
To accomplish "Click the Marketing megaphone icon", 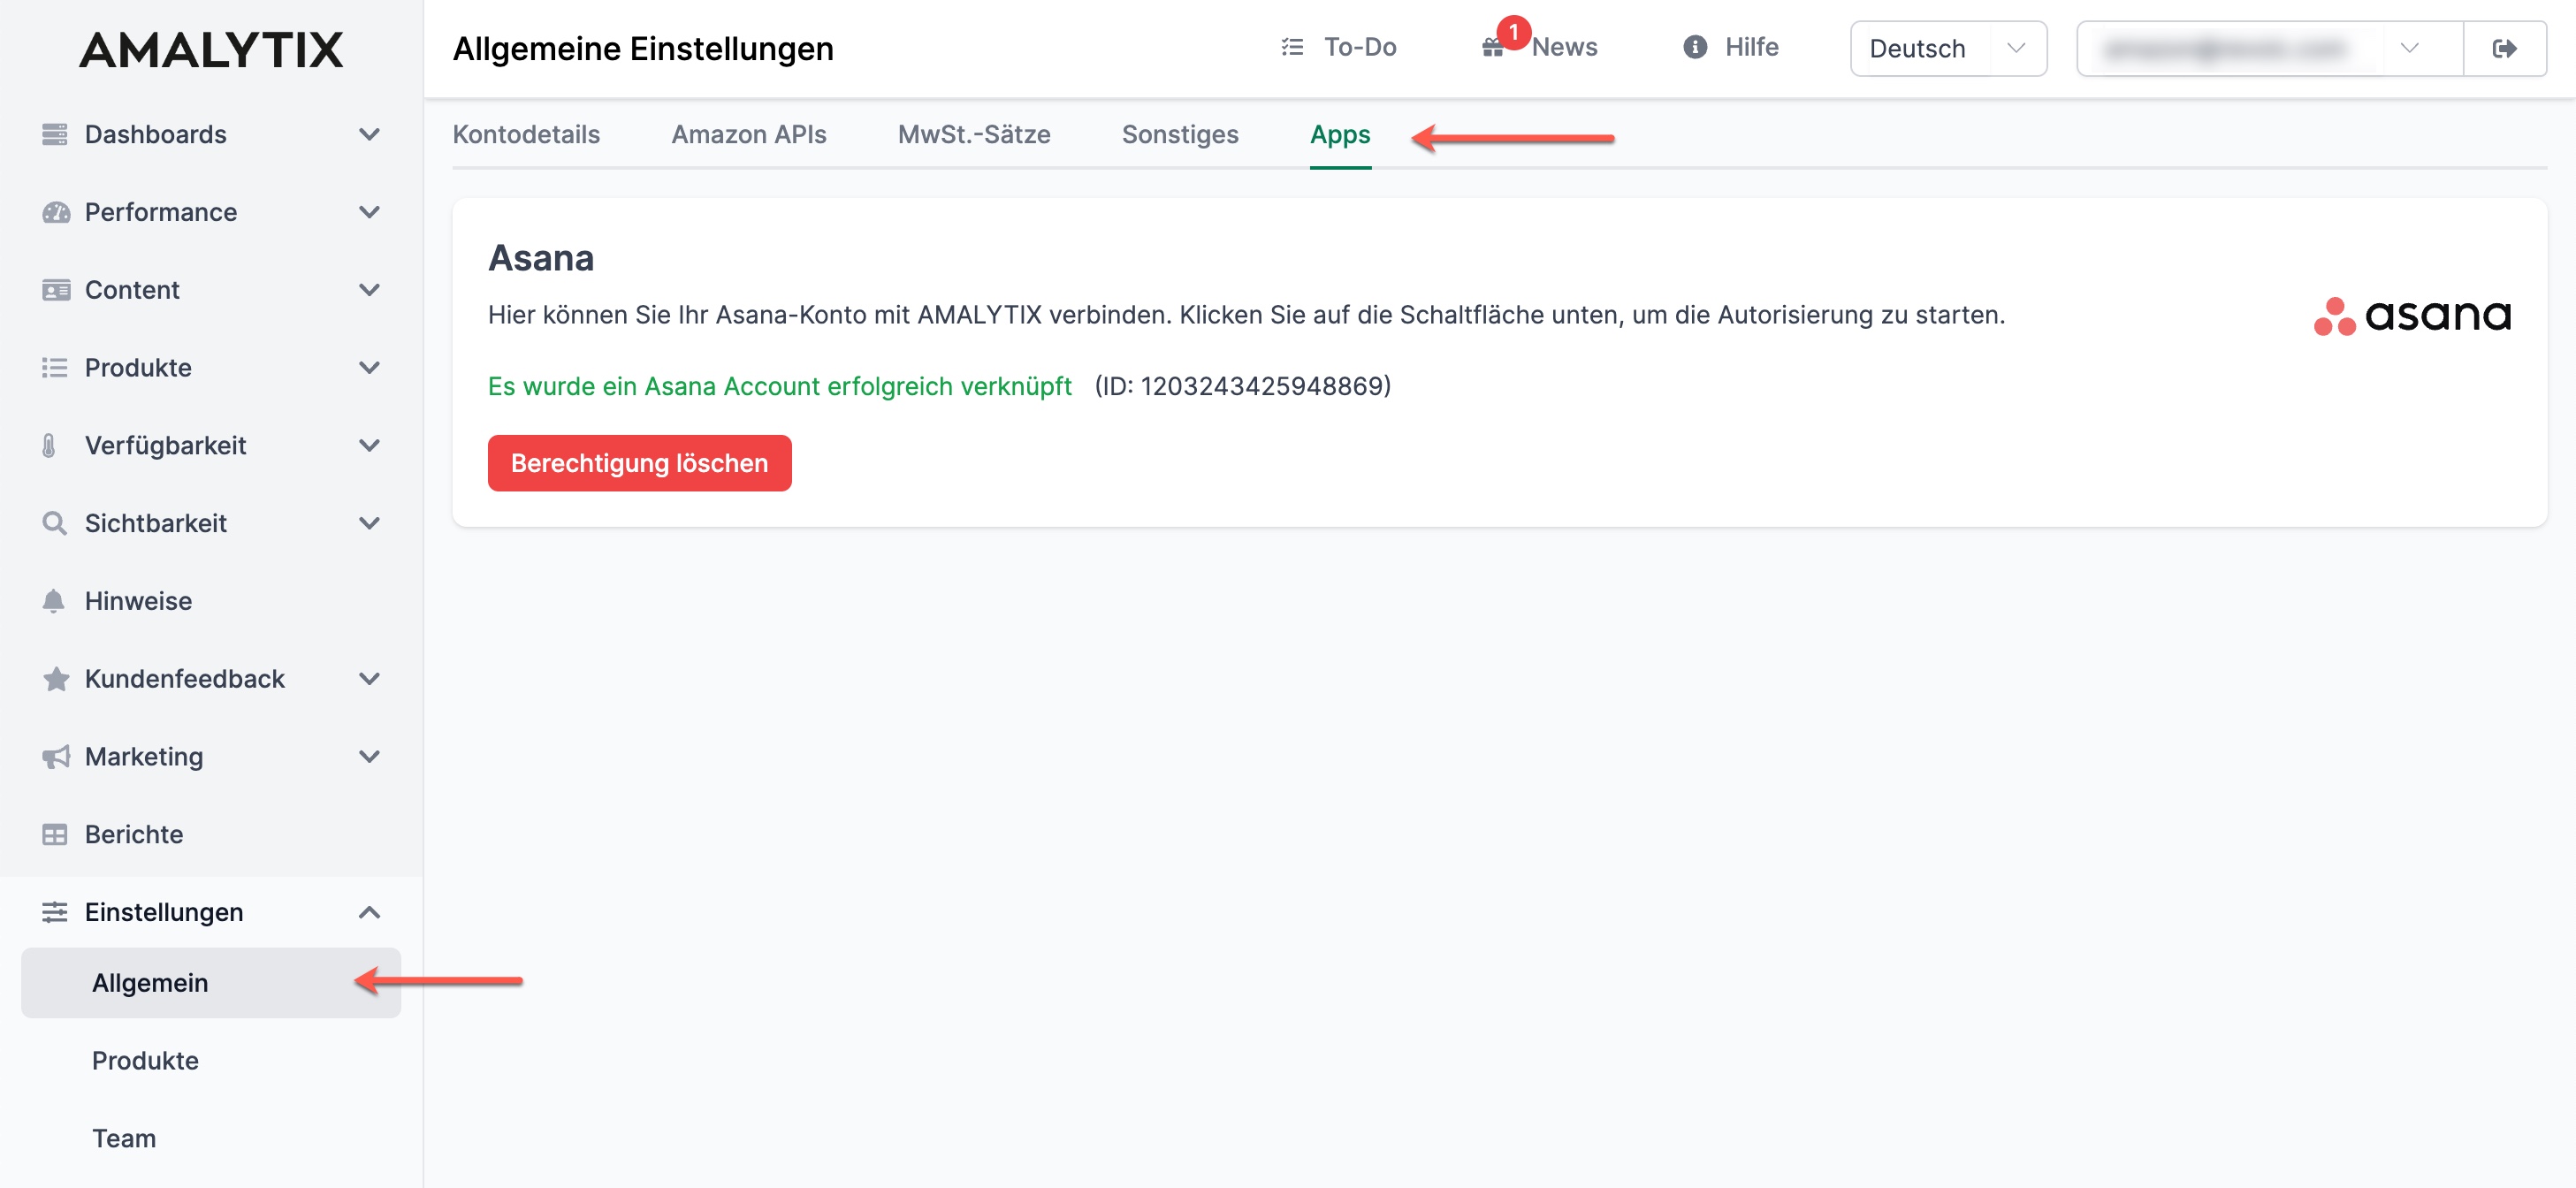I will click(56, 757).
